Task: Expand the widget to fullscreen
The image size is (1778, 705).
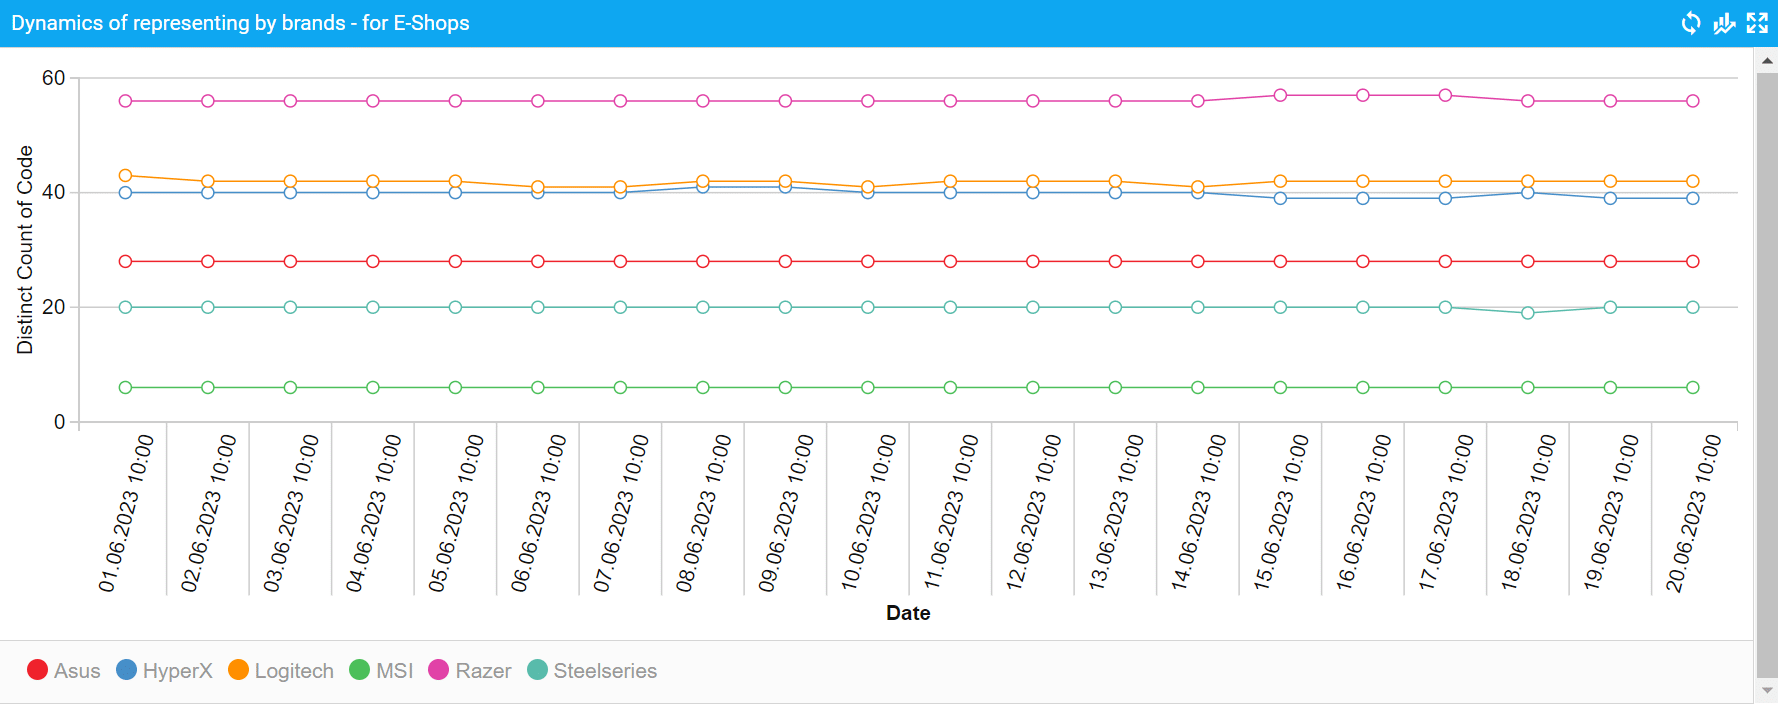Action: tap(1757, 23)
